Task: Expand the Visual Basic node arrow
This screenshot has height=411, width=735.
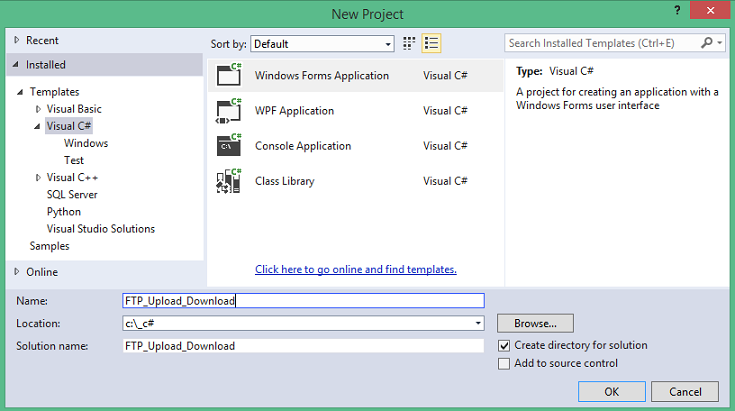Action: pyautogui.click(x=38, y=109)
